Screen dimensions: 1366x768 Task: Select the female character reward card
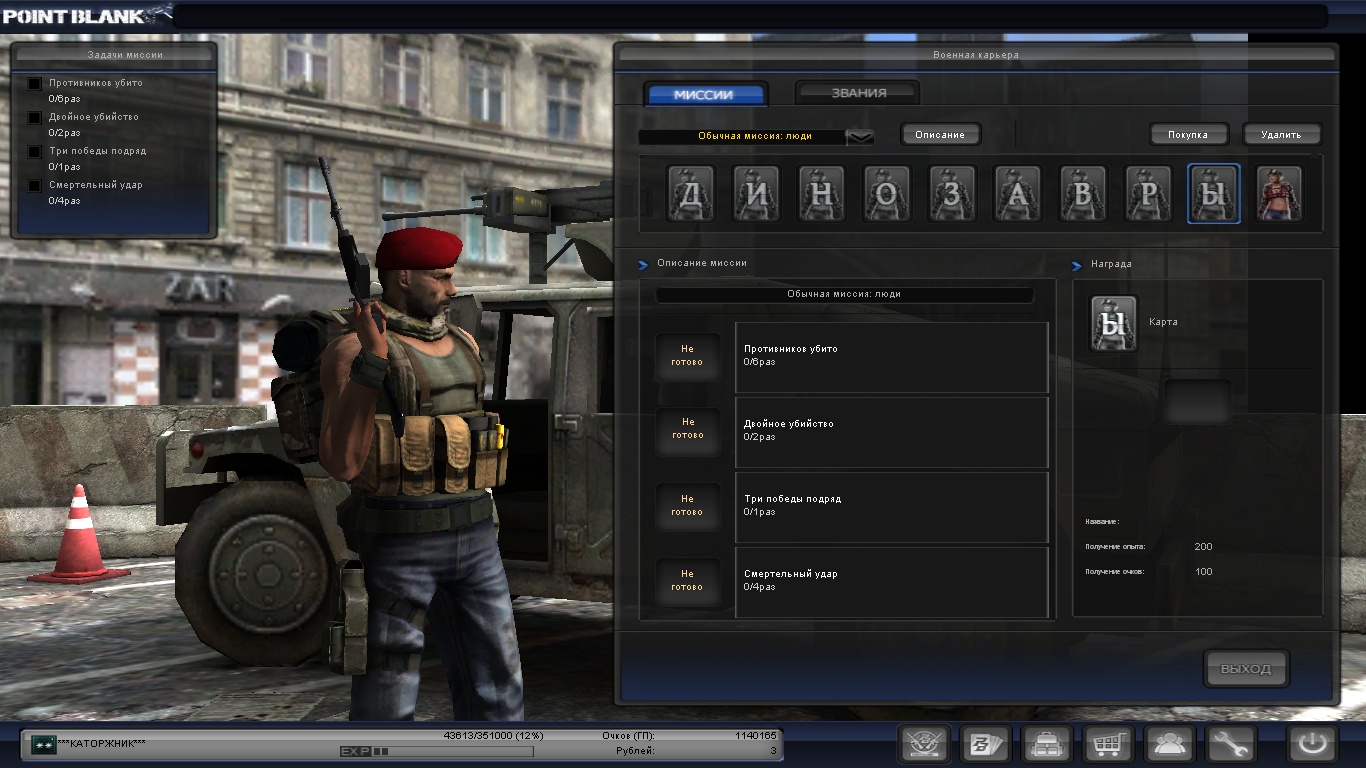pyautogui.click(x=1279, y=193)
